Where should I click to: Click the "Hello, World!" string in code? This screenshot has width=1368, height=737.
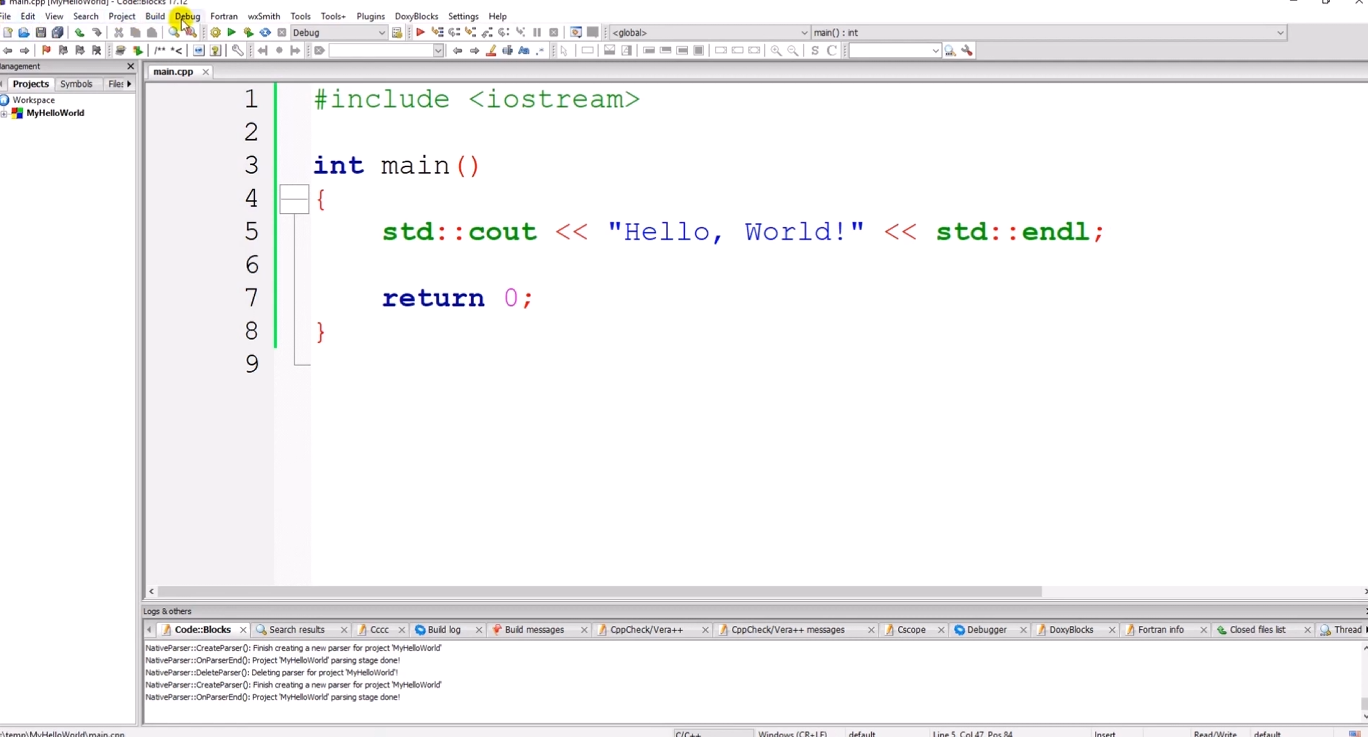736,232
